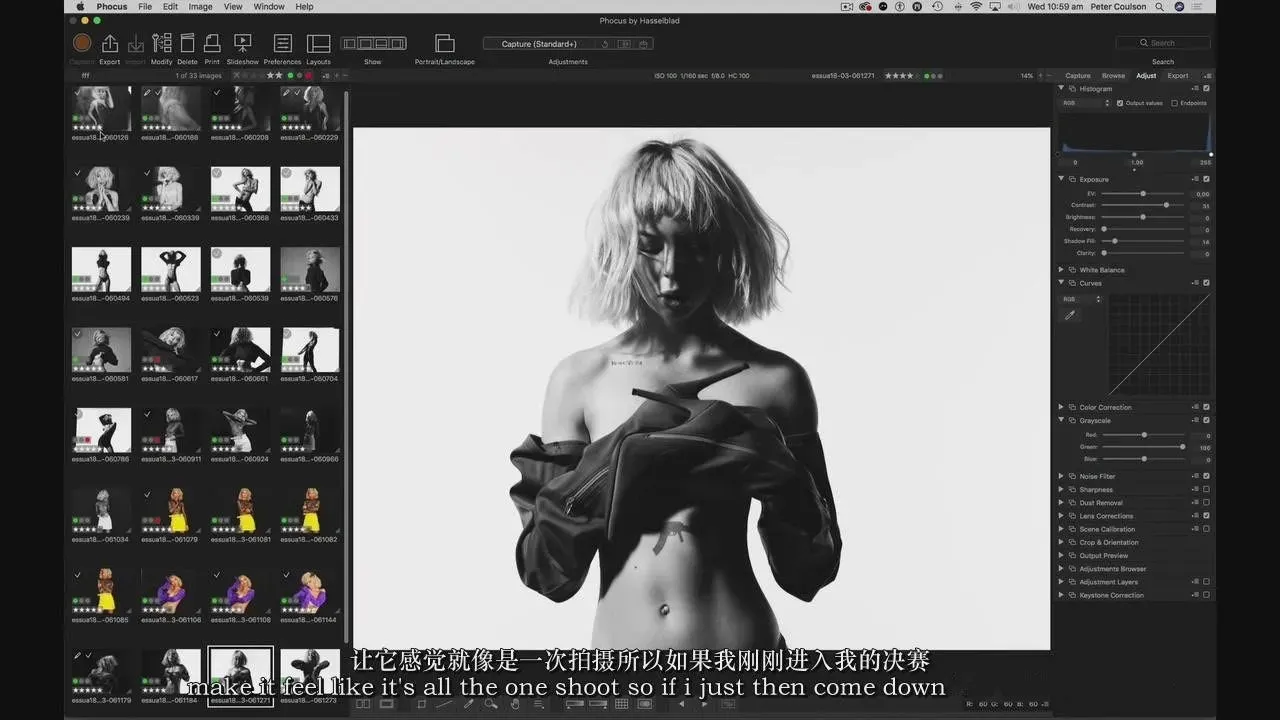Click the Export icon in toolbar
Image resolution: width=1280 pixels, height=720 pixels.
coord(110,44)
